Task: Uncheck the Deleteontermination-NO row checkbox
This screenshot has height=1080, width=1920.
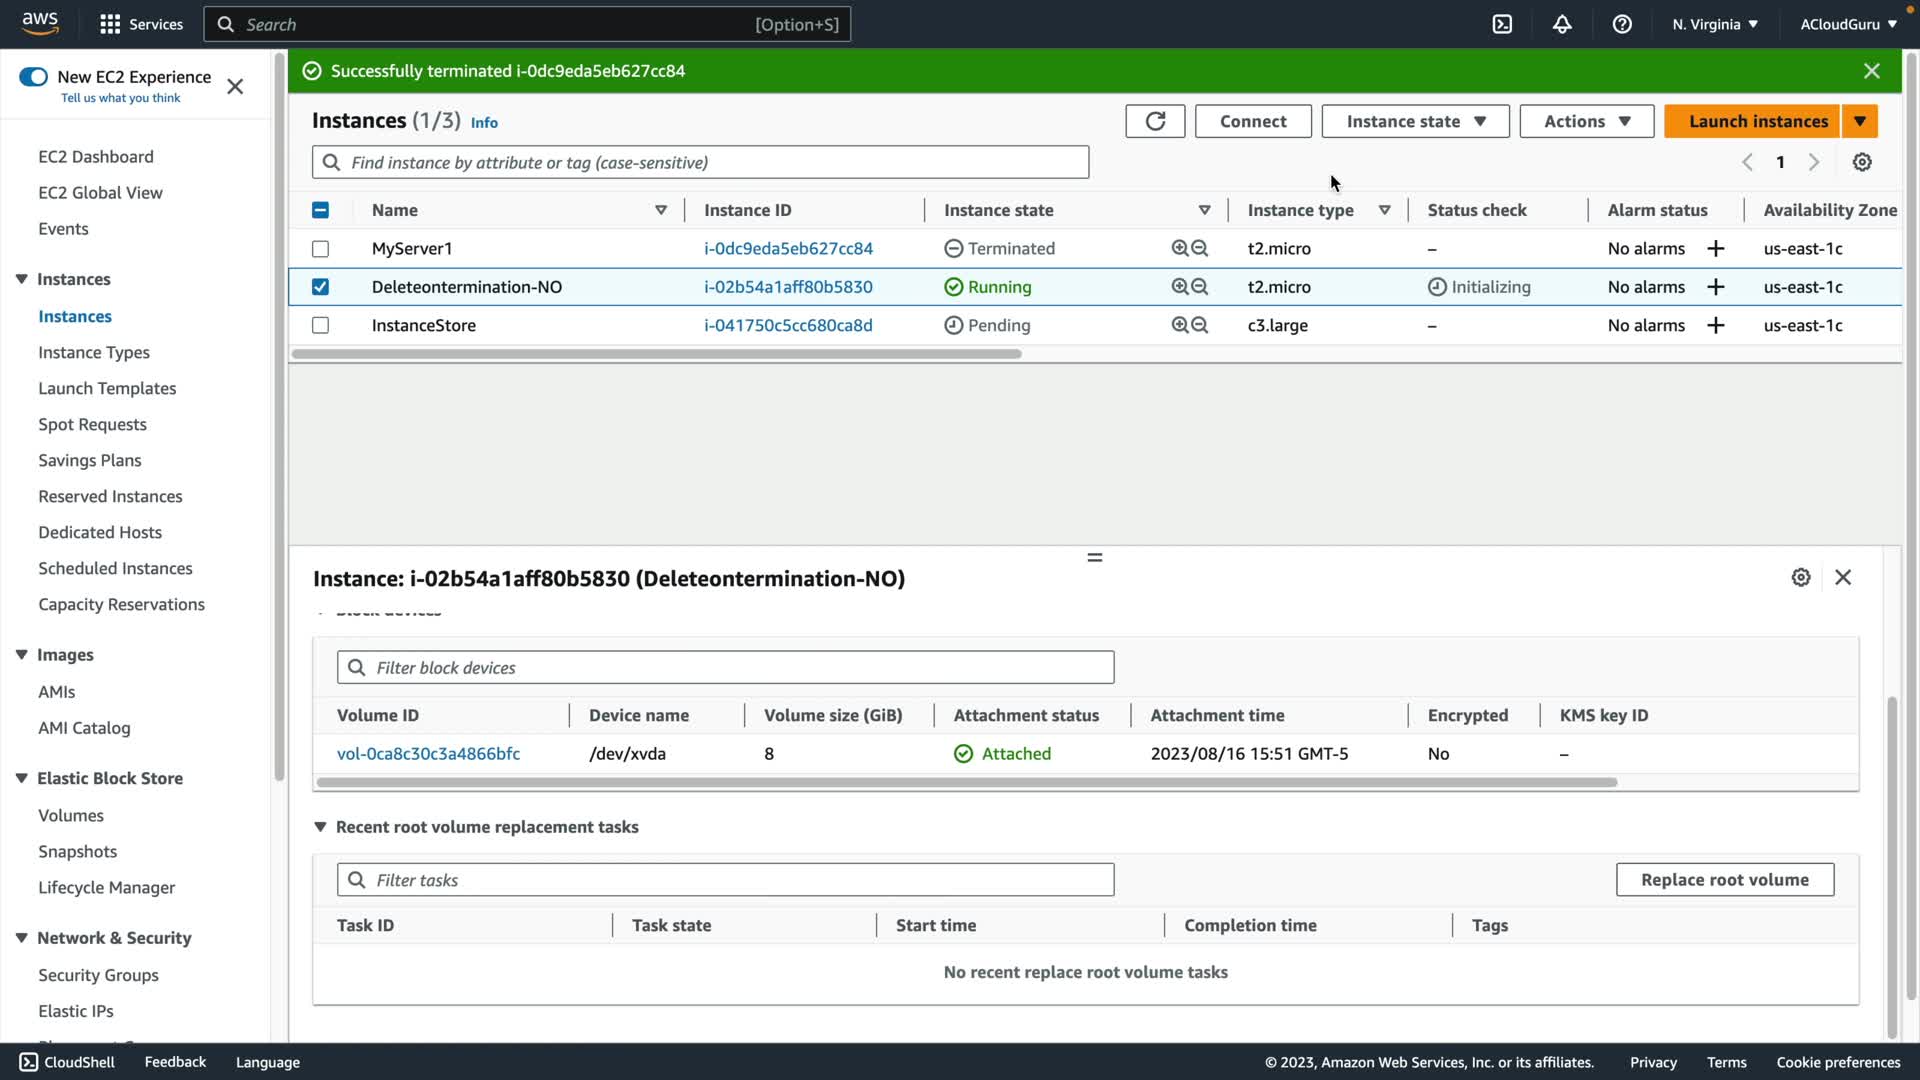Action: (320, 287)
